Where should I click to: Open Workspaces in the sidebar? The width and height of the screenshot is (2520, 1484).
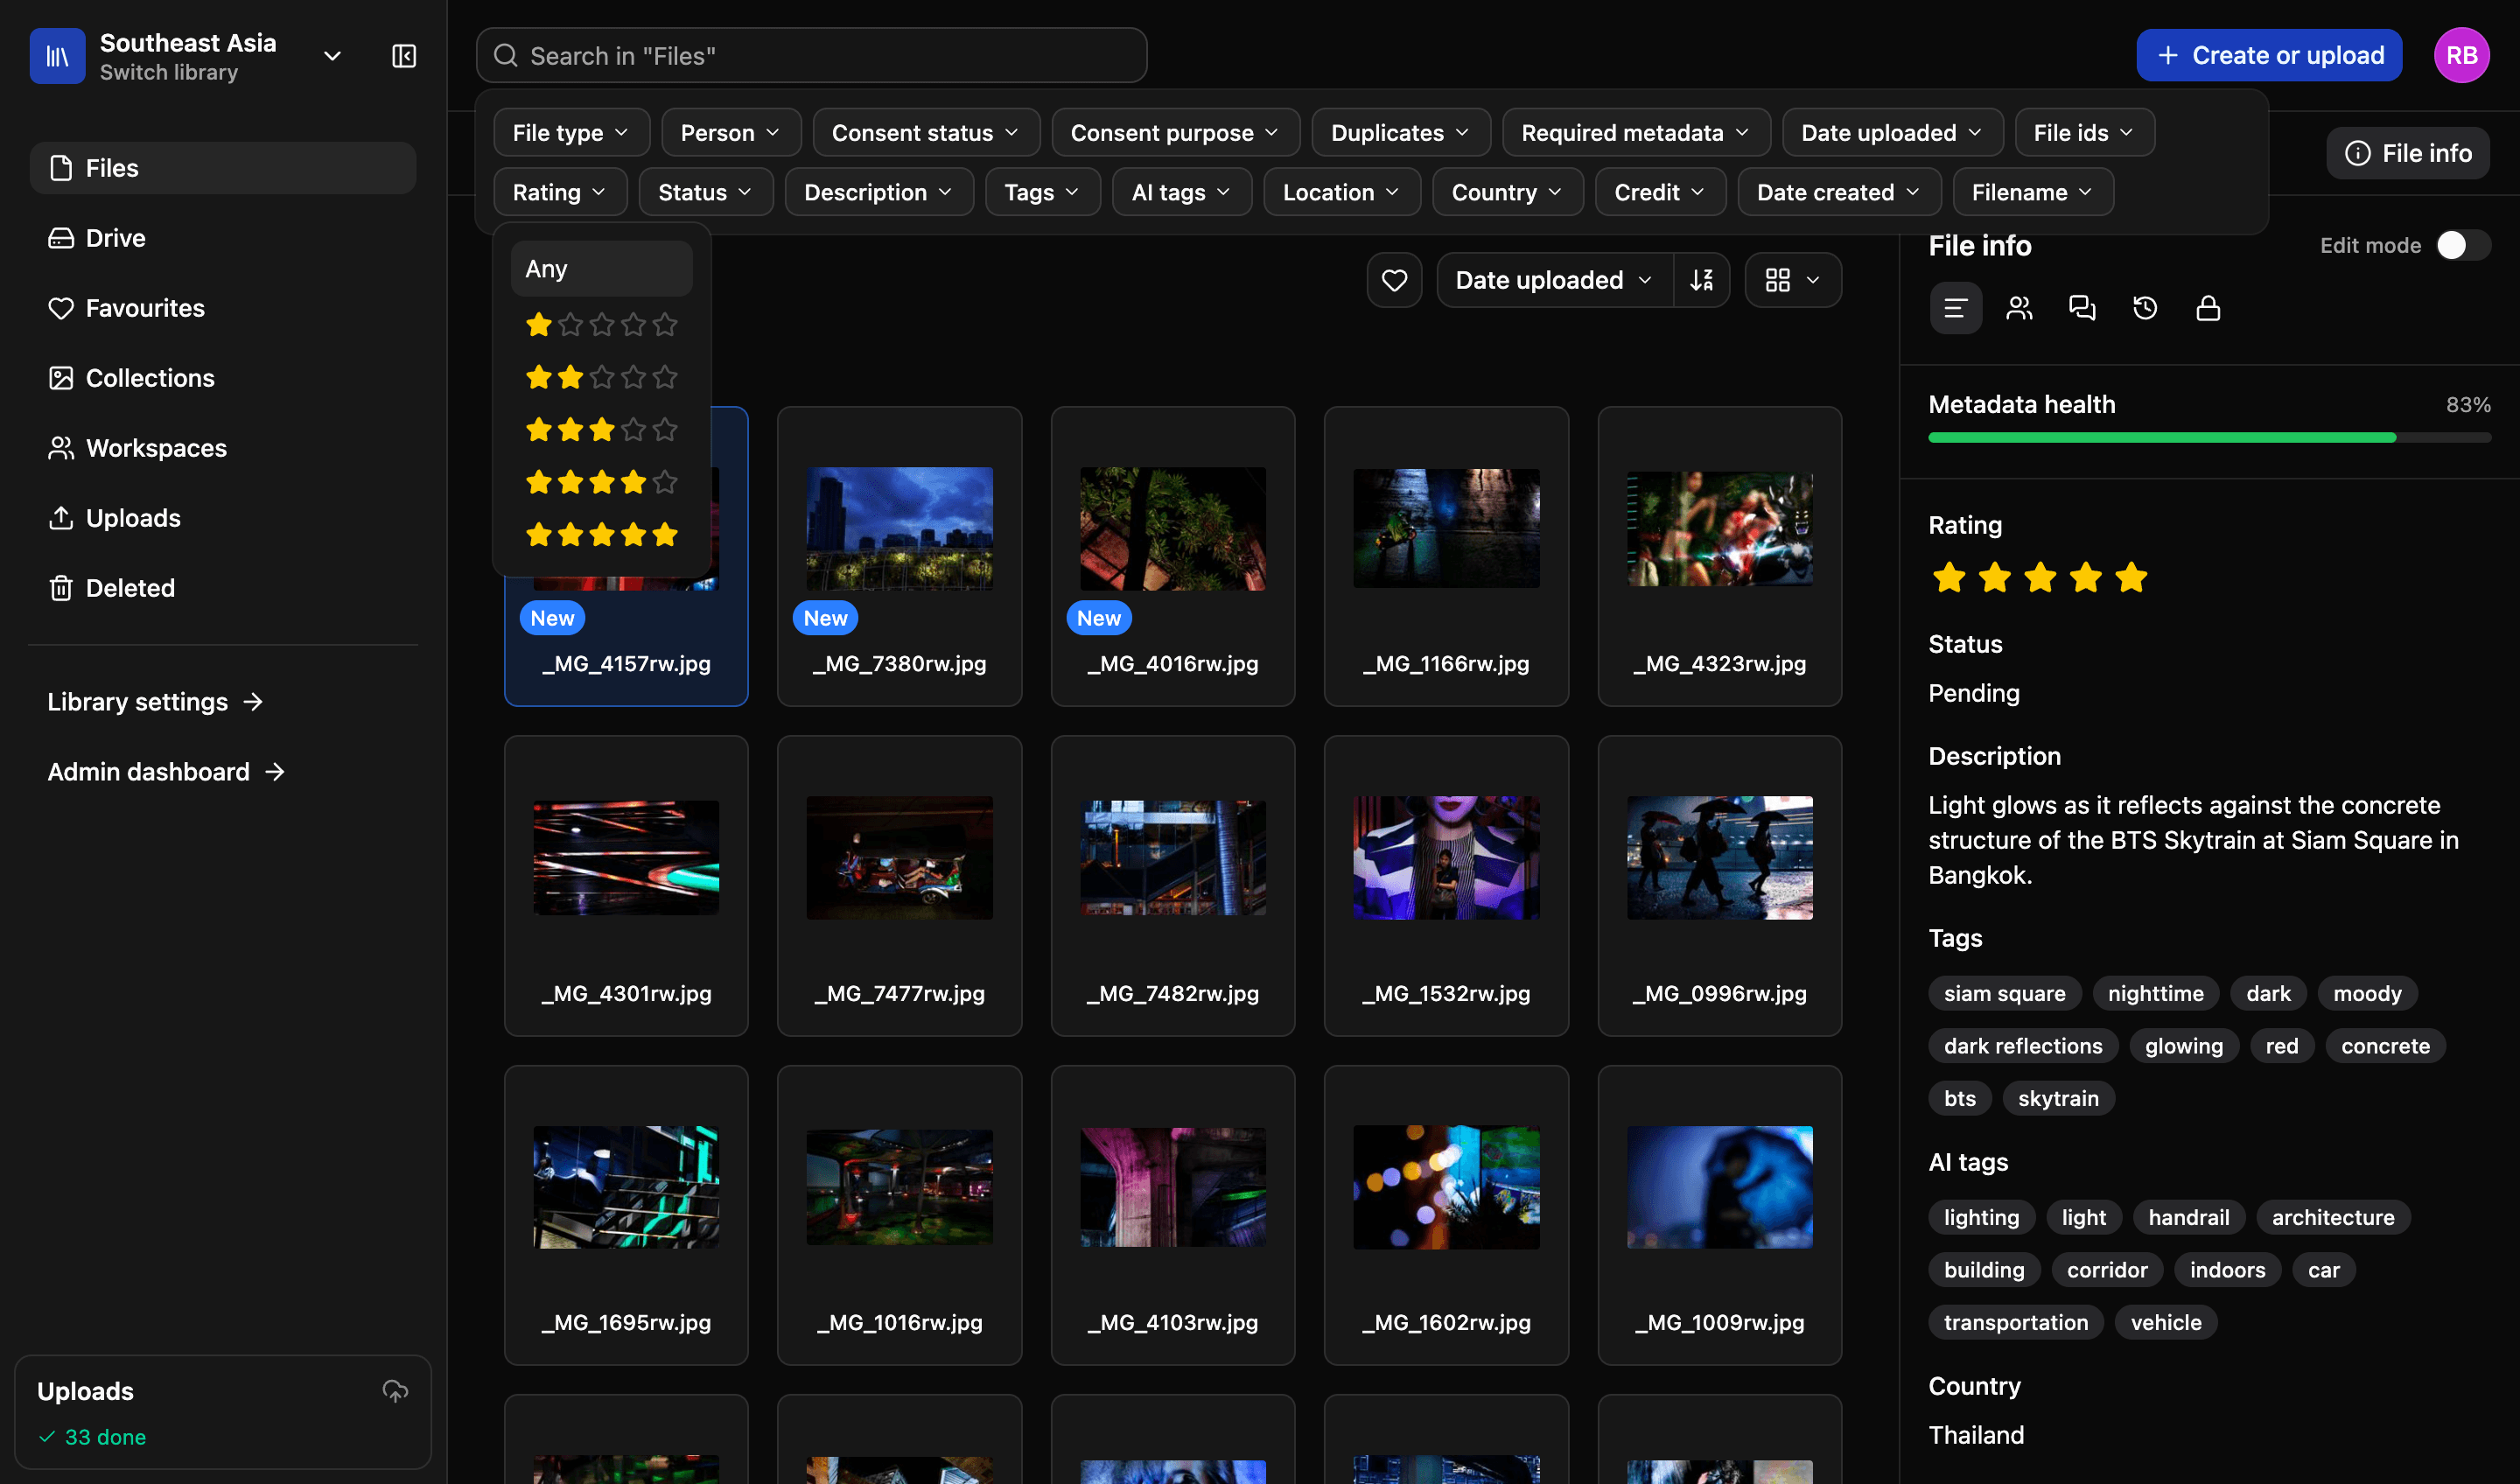[223, 448]
